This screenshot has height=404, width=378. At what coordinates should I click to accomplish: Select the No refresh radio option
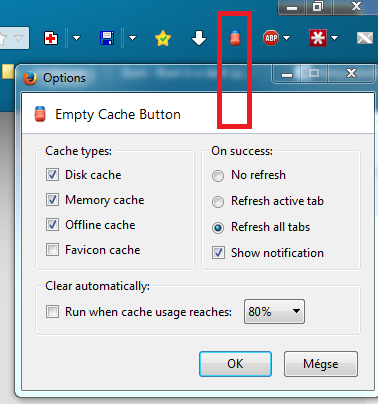pyautogui.click(x=218, y=176)
